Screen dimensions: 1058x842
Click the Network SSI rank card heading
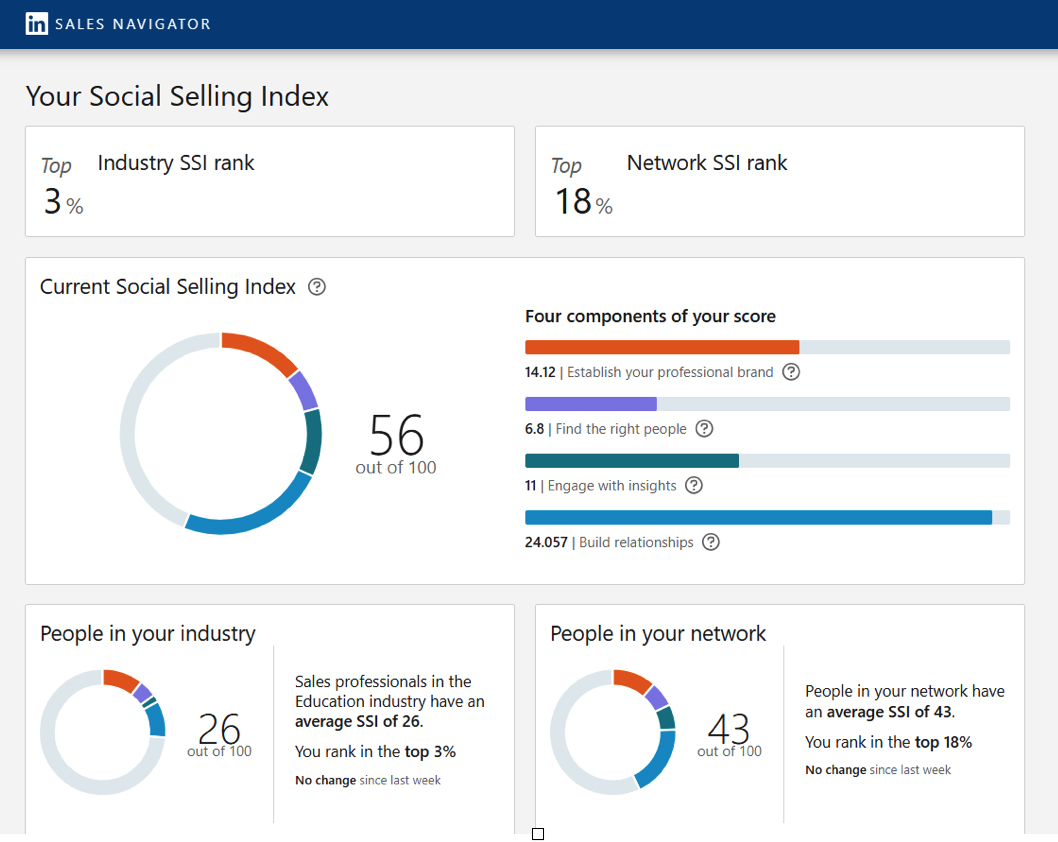click(706, 163)
